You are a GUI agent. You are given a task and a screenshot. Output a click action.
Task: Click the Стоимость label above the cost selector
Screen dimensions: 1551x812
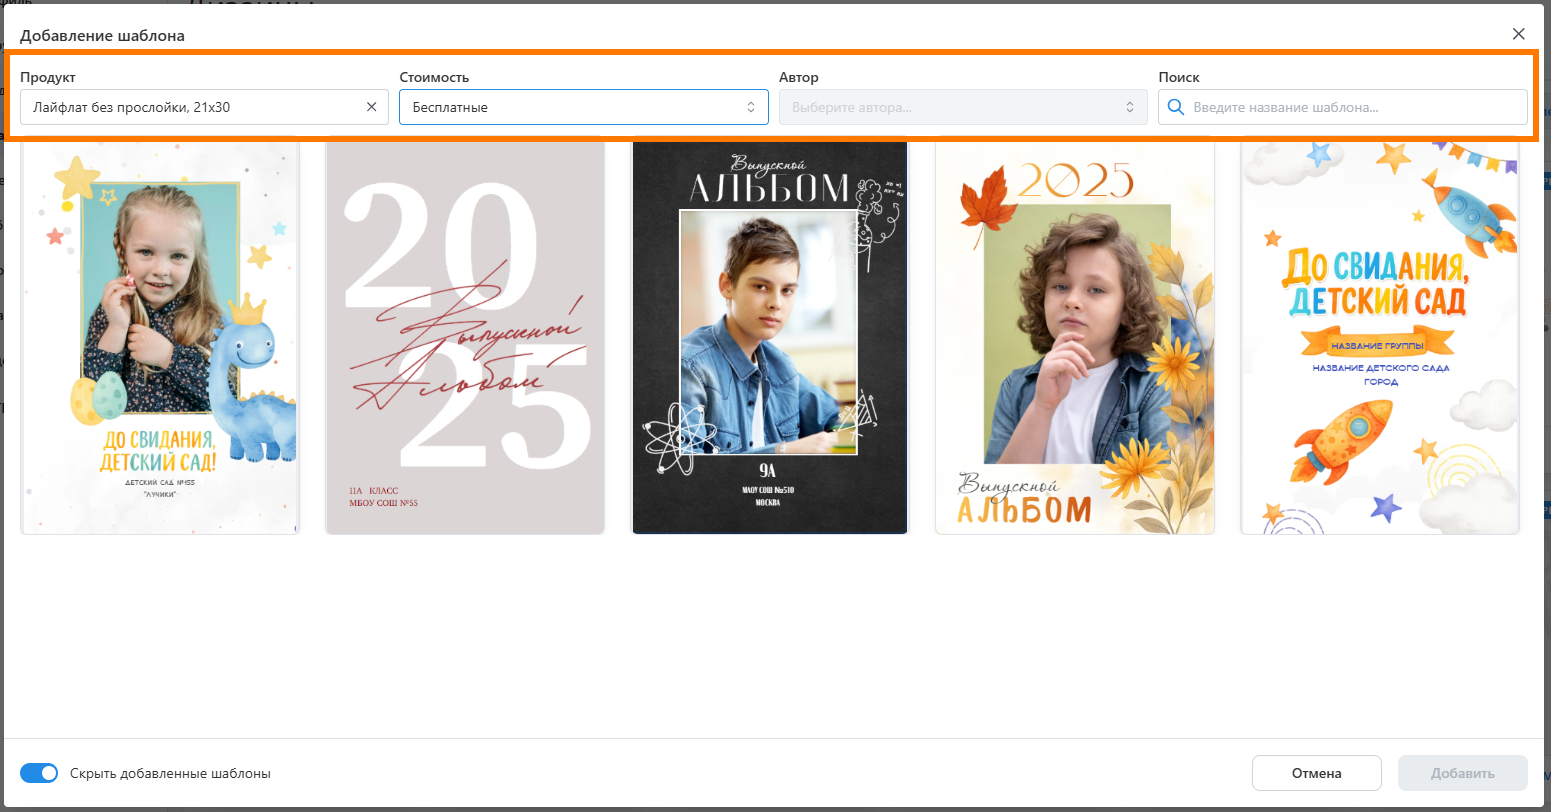click(x=434, y=77)
